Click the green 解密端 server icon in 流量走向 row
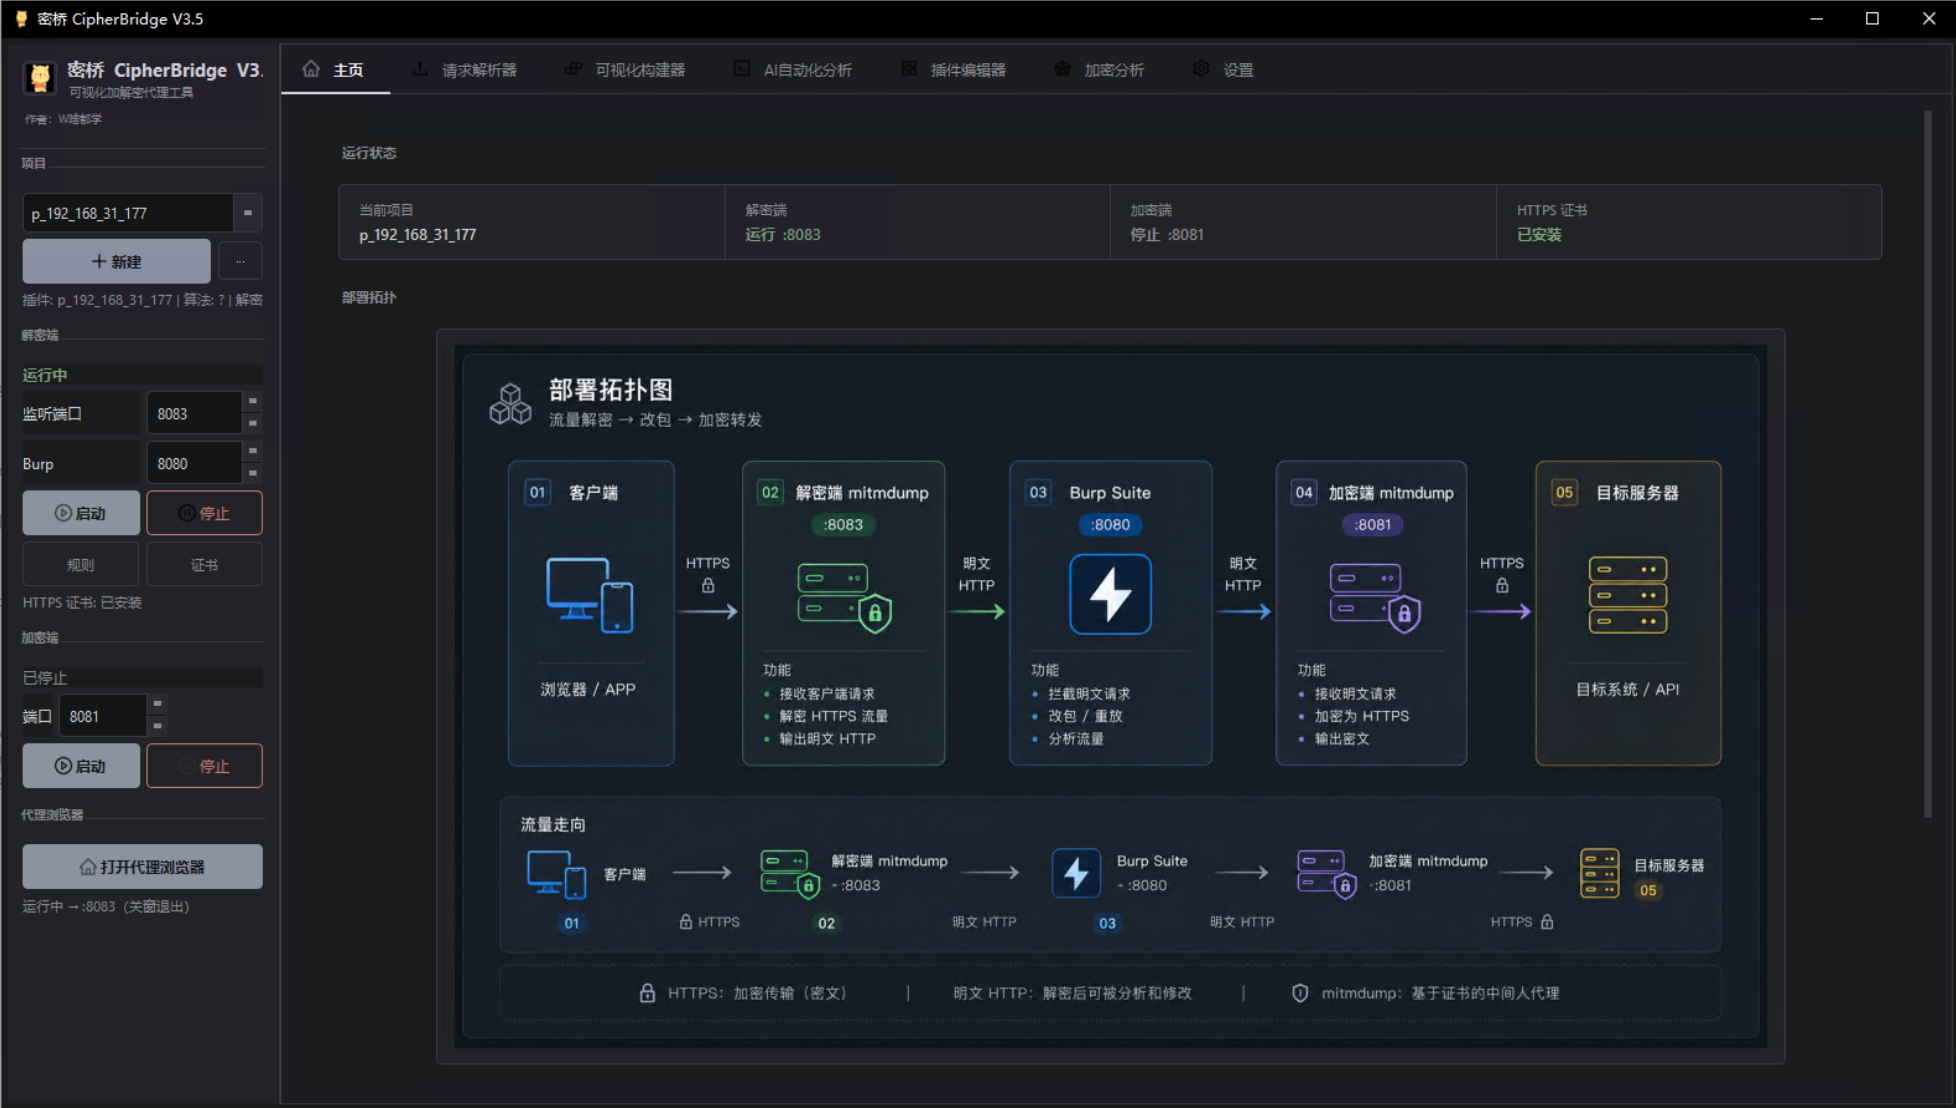Screen dimensions: 1956x1108 [x=790, y=874]
